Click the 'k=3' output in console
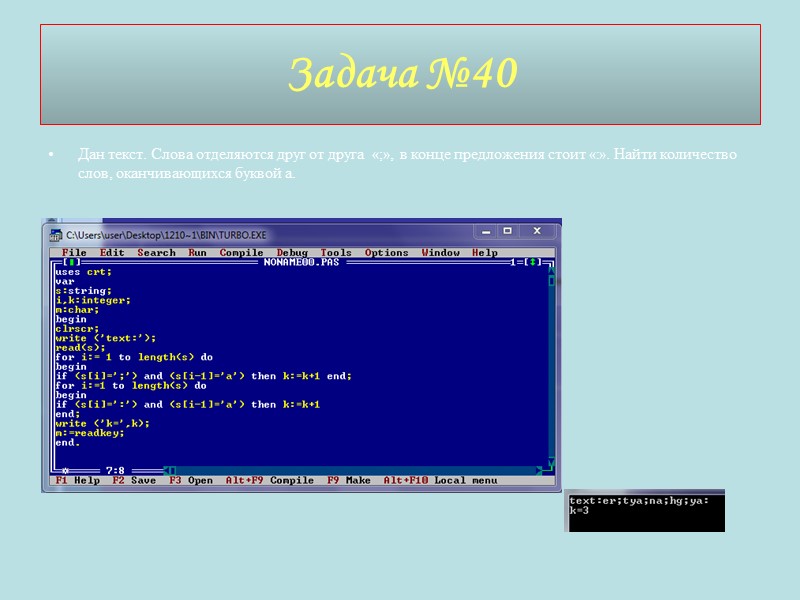This screenshot has width=800, height=600. pyautogui.click(x=579, y=511)
